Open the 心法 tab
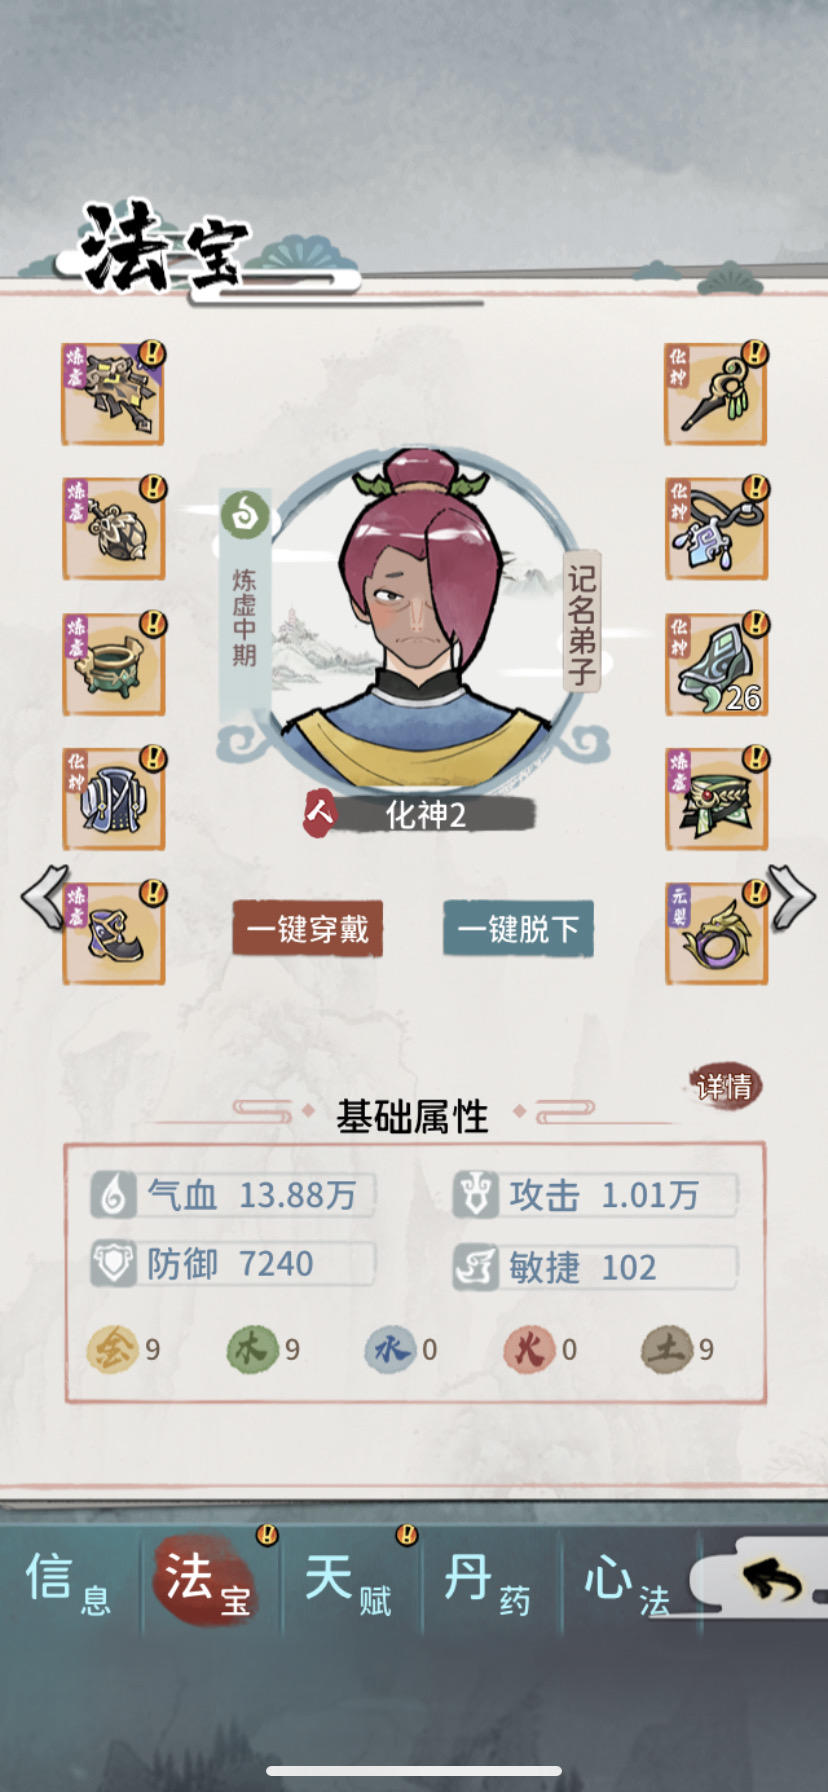Viewport: 828px width, 1792px height. pyautogui.click(x=628, y=1583)
